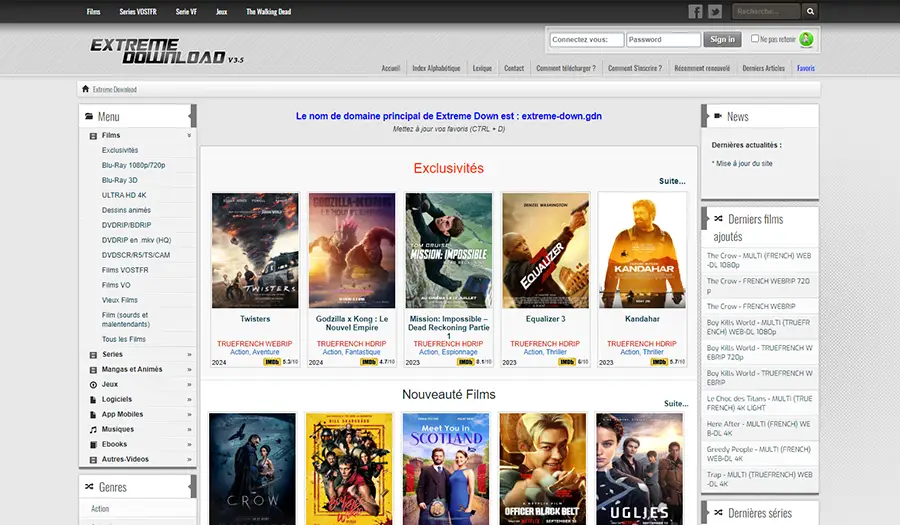Screen dimensions: 900x525
Task: Open the Favoris link
Action: [806, 68]
